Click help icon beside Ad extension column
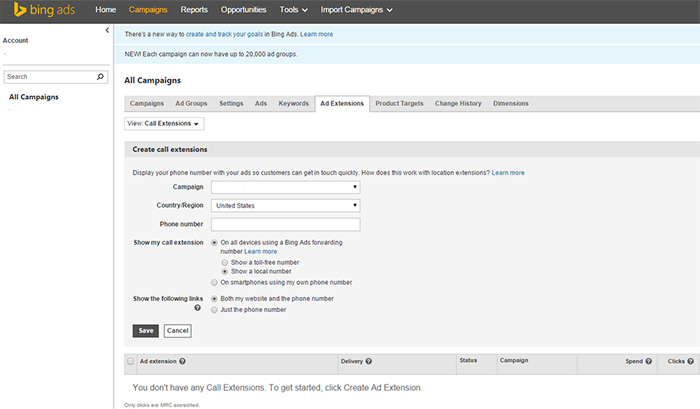 click(x=182, y=360)
